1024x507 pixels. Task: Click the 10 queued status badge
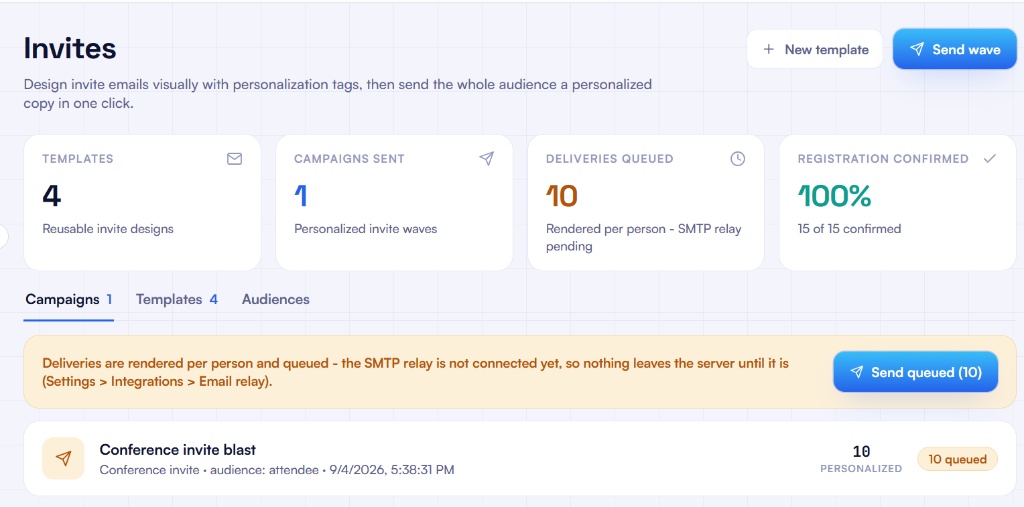coord(957,459)
